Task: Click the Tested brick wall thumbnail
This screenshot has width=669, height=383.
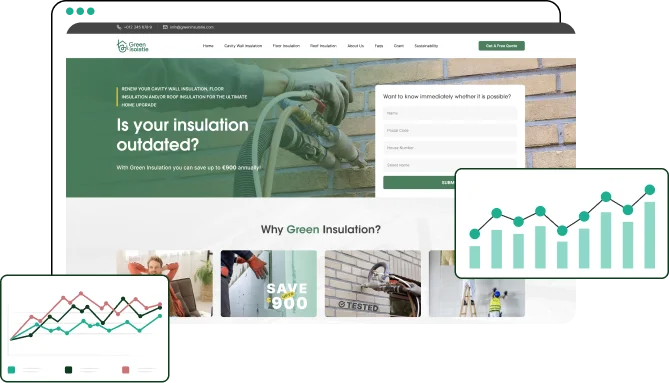Action: 373,284
